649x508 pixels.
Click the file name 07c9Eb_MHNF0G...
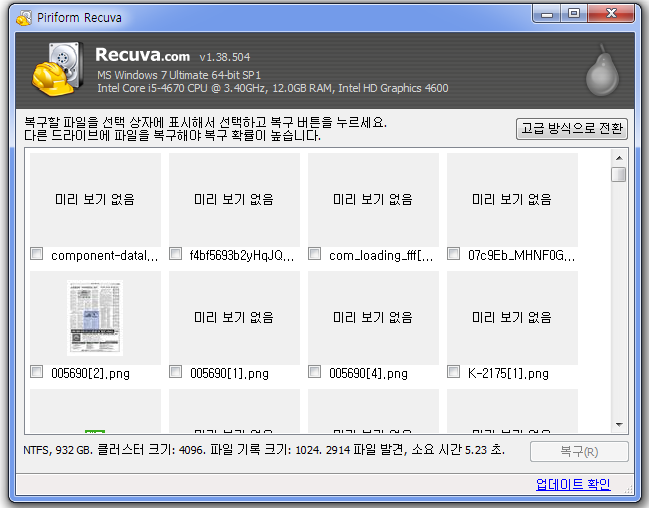point(522,255)
